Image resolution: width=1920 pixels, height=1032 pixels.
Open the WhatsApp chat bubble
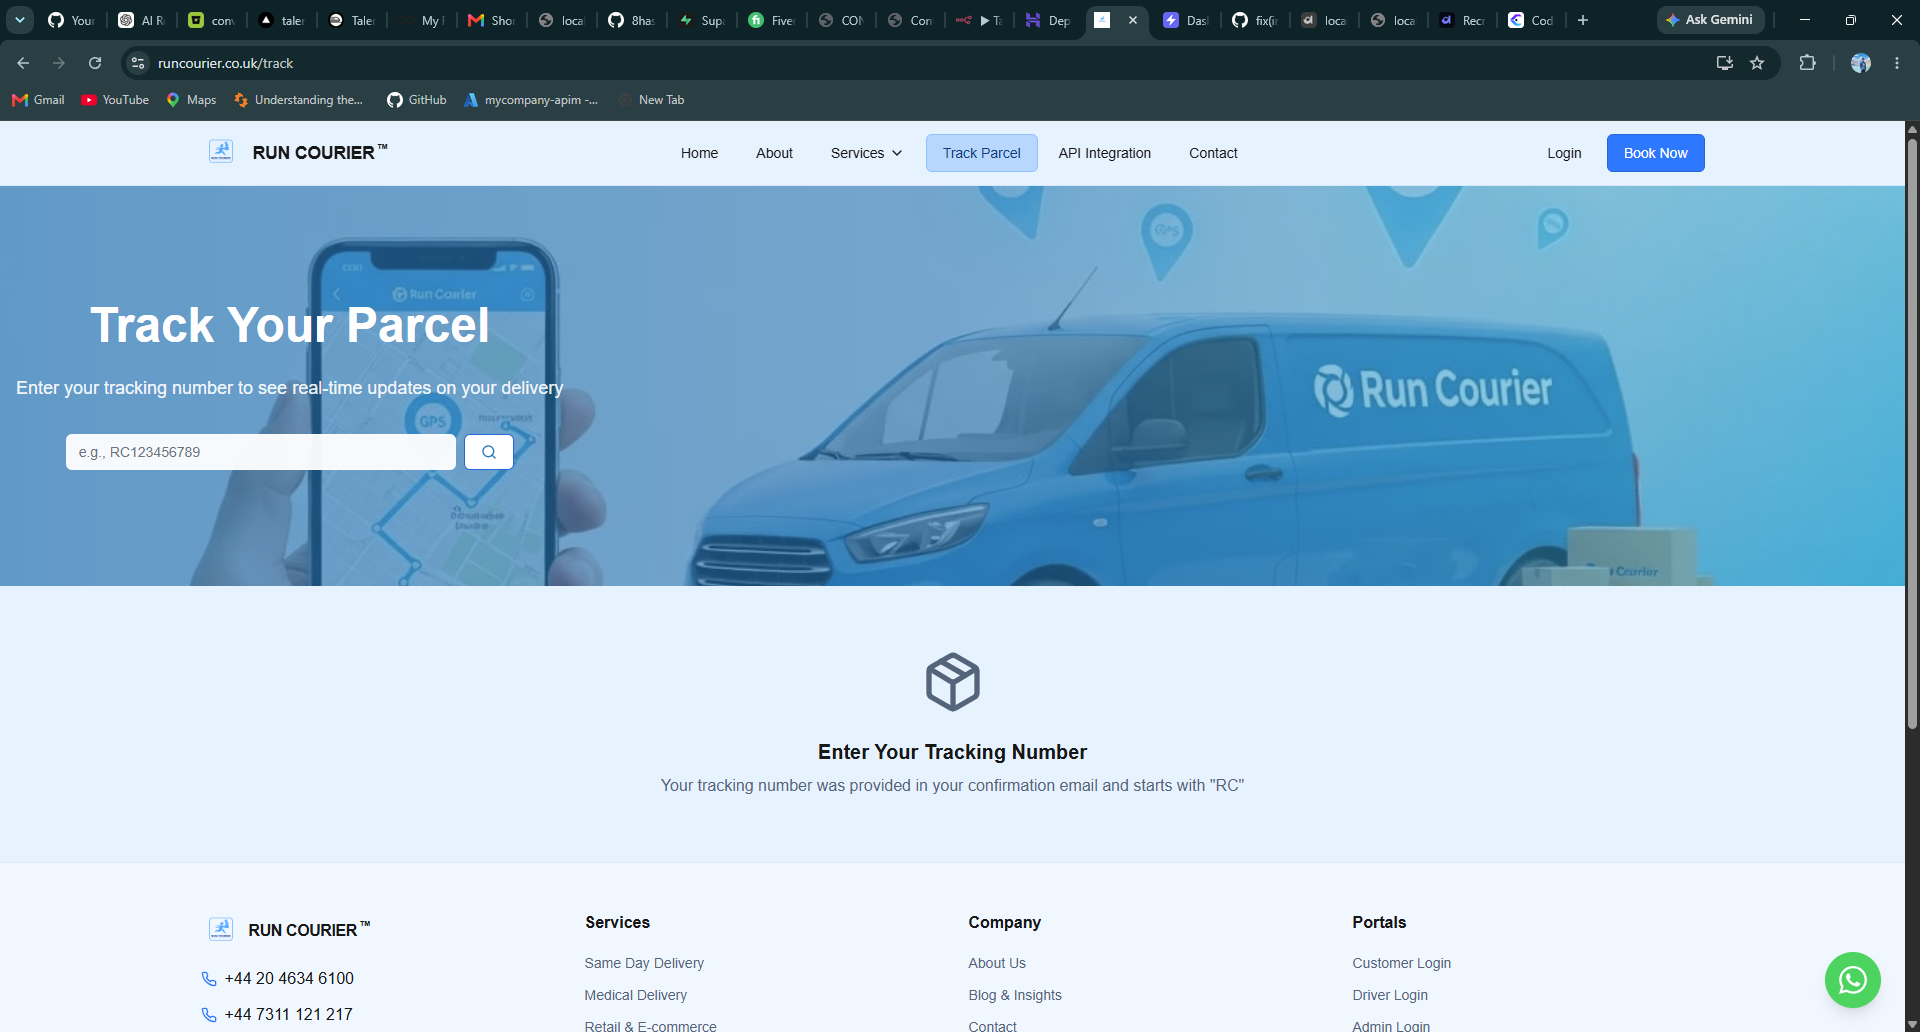tap(1852, 980)
